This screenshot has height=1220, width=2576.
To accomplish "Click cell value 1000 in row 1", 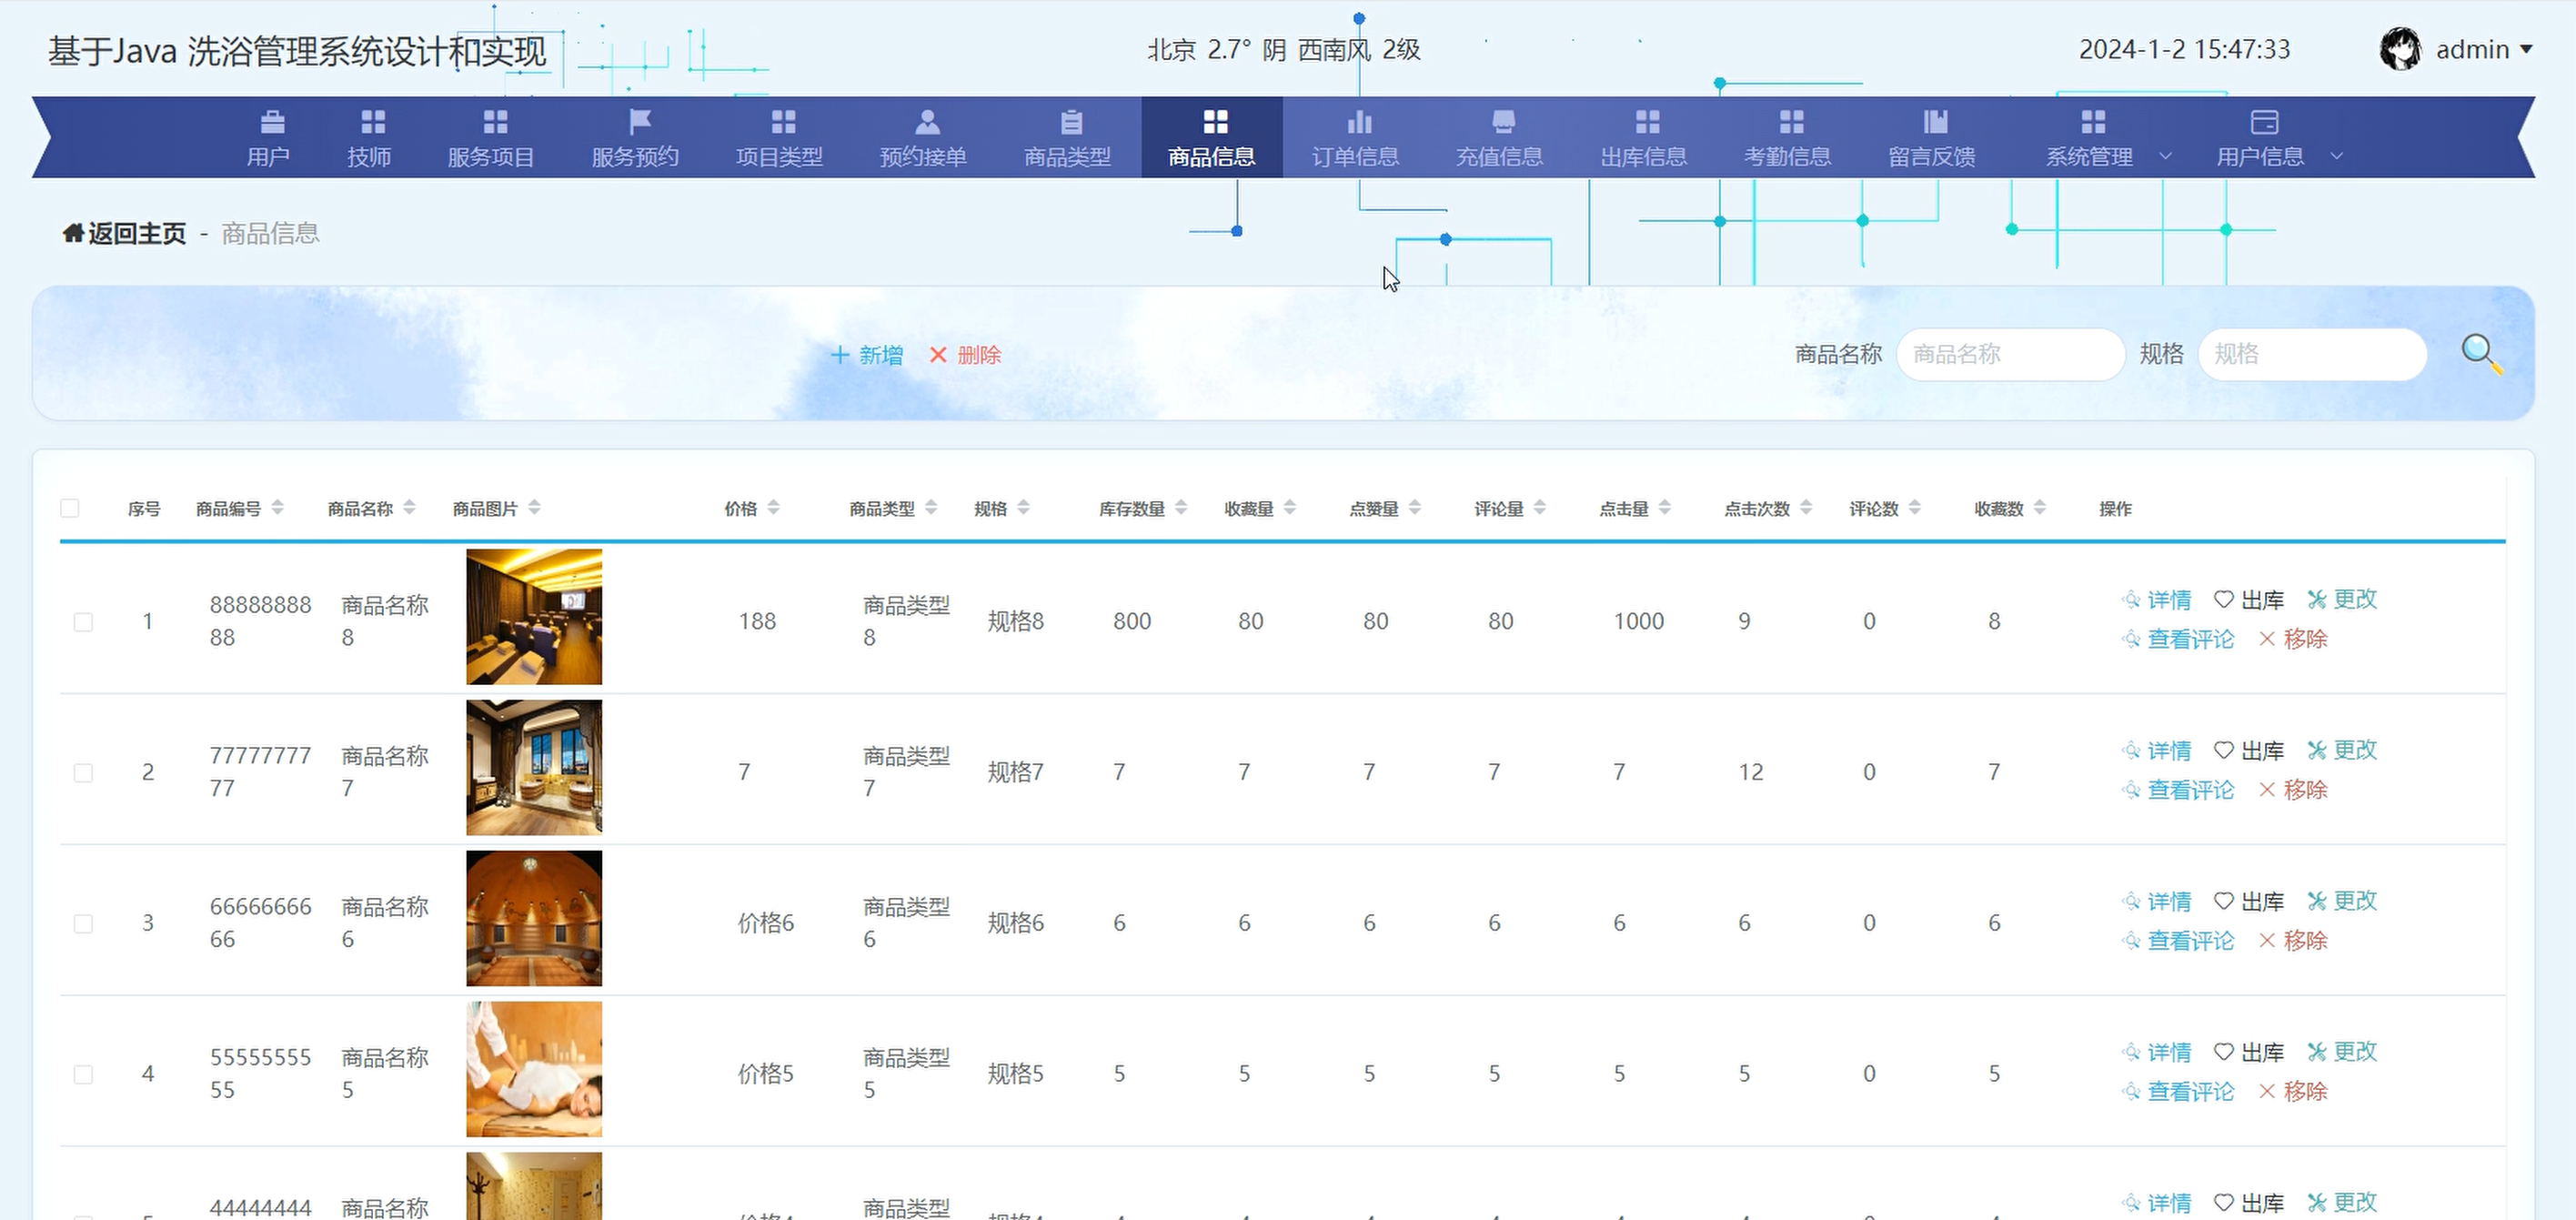I will [1638, 621].
